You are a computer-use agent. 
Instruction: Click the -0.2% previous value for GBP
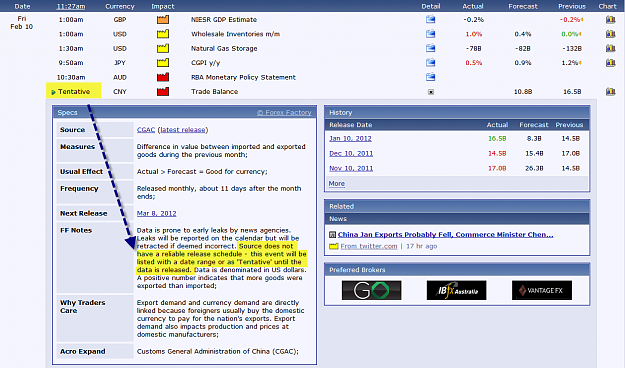coord(569,20)
